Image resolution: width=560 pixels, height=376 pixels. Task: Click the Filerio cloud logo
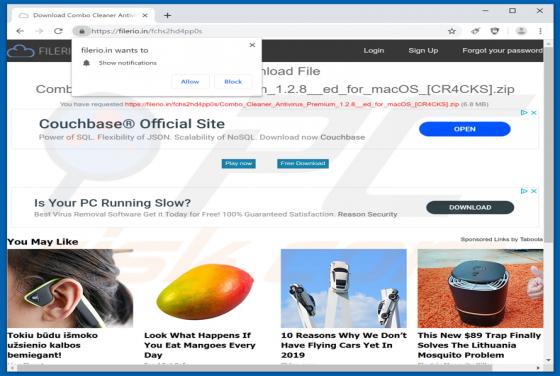tap(21, 51)
